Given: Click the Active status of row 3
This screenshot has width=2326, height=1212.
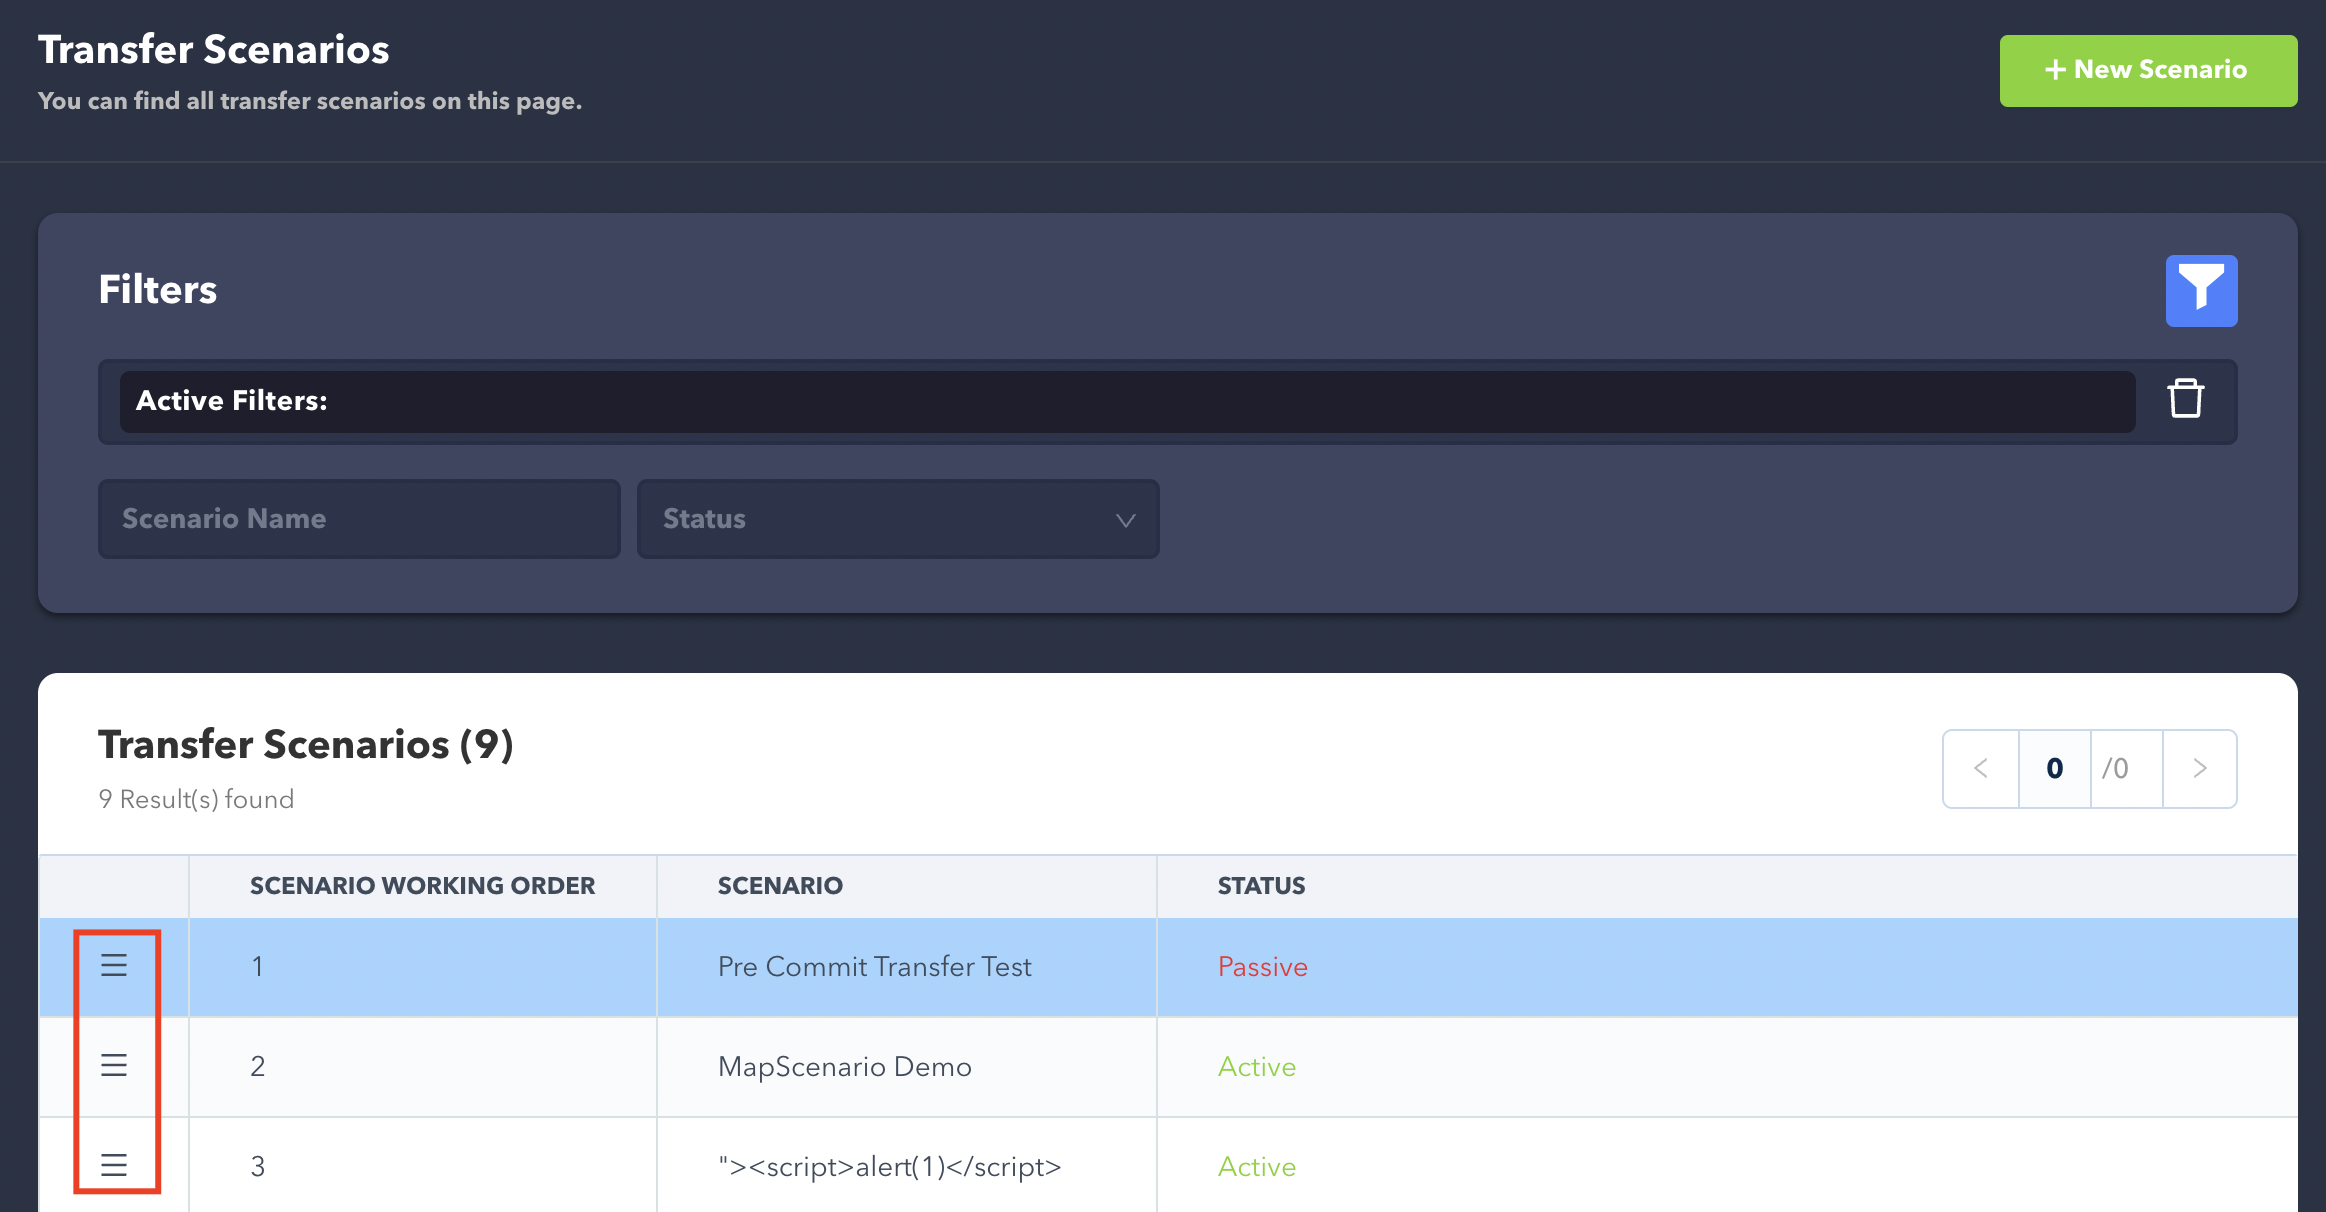Looking at the screenshot, I should [1257, 1167].
